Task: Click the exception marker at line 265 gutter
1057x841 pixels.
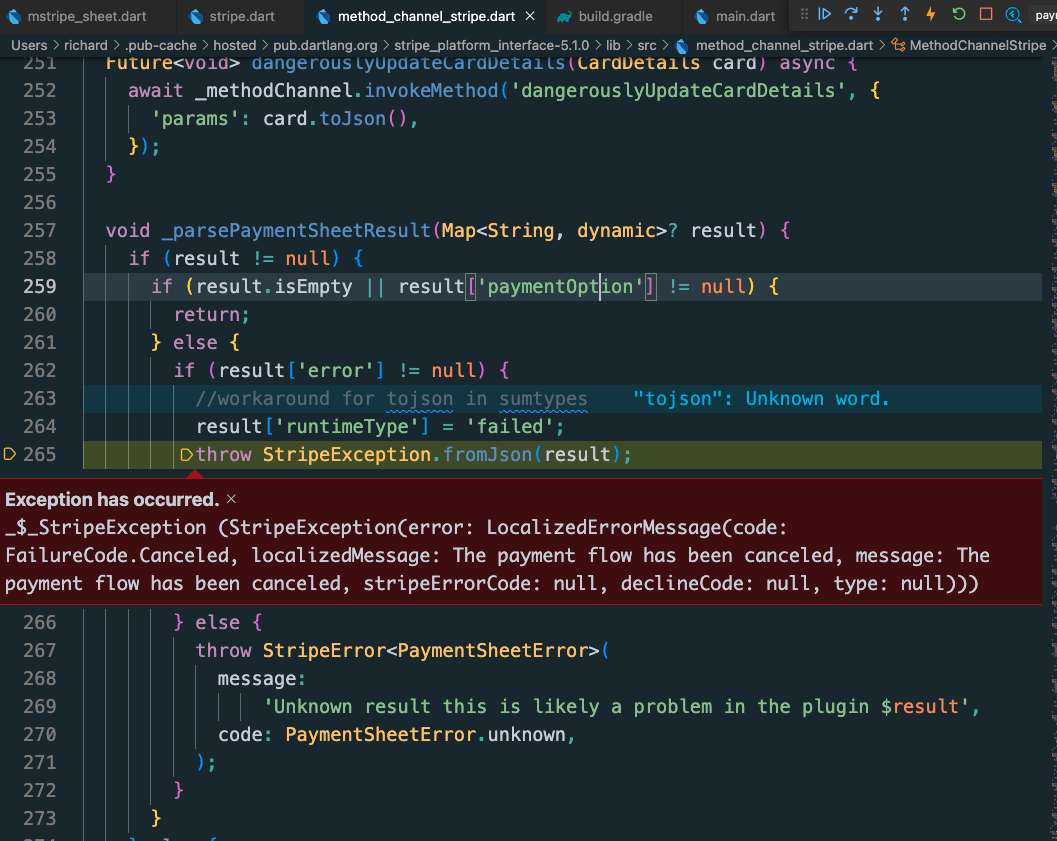Action: click(x=9, y=454)
